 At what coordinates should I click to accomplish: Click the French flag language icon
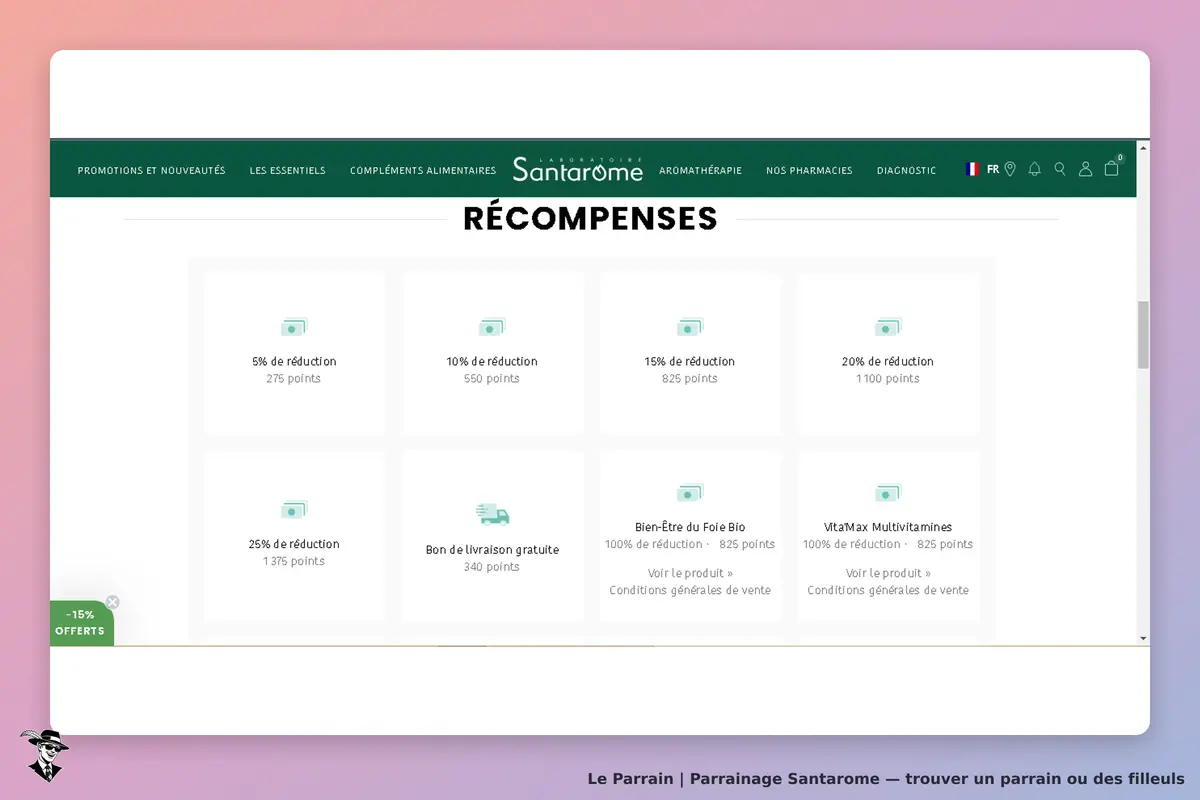972,169
